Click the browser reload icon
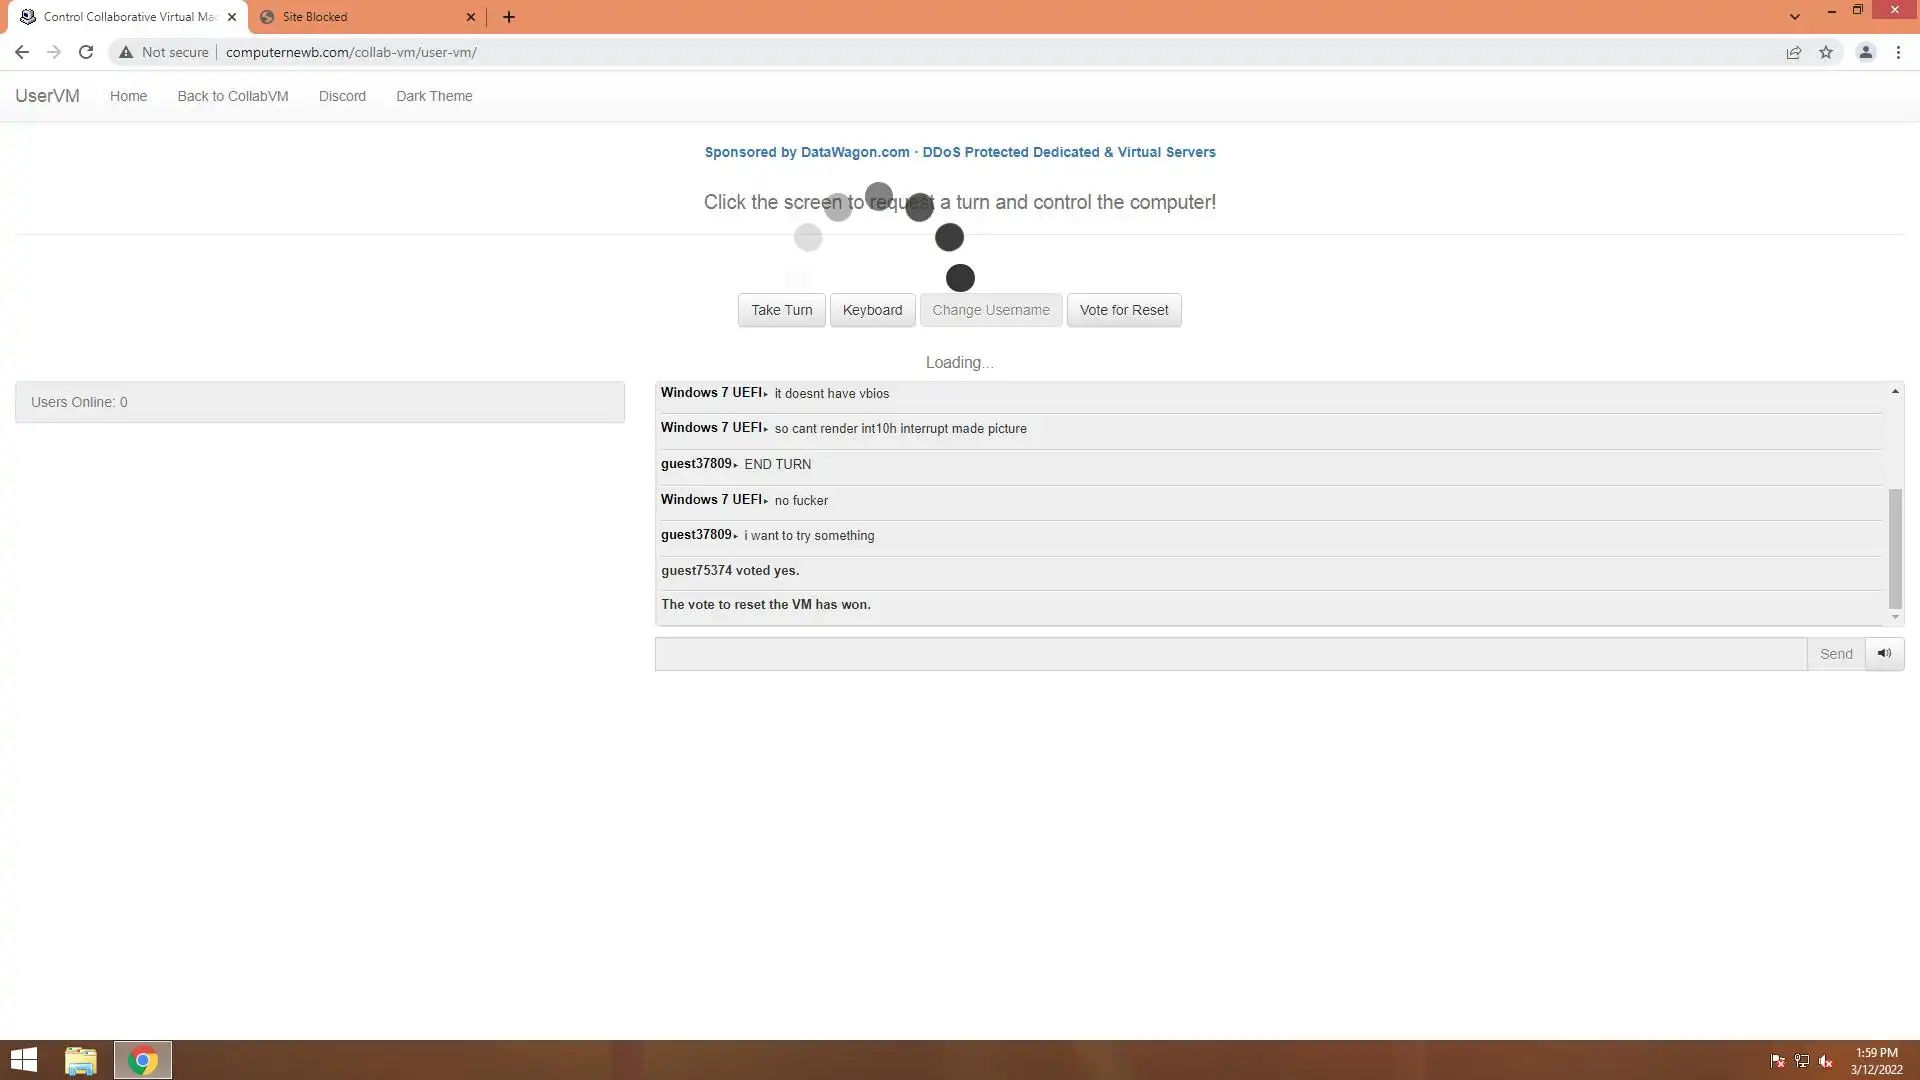 tap(86, 52)
